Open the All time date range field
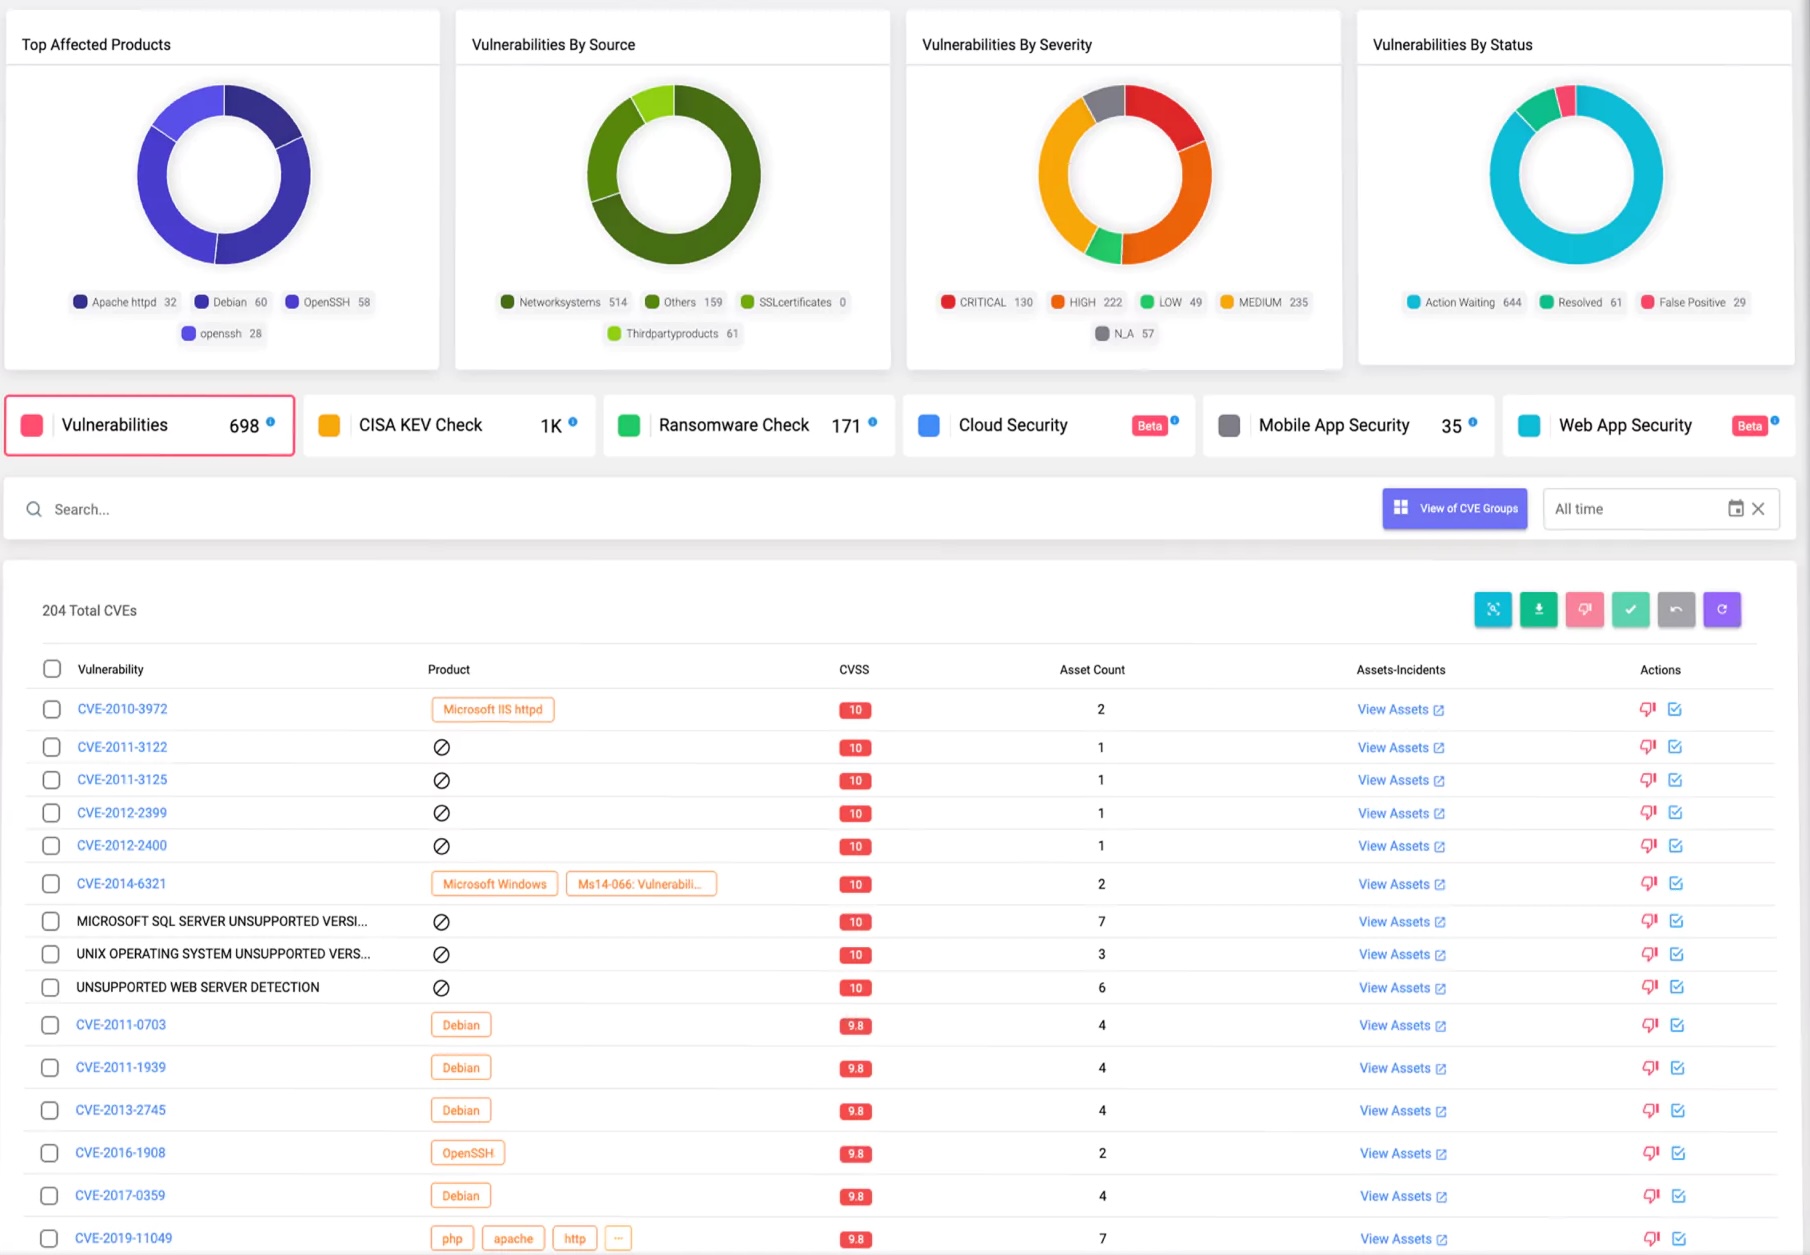This screenshot has width=1810, height=1255. (1661, 509)
